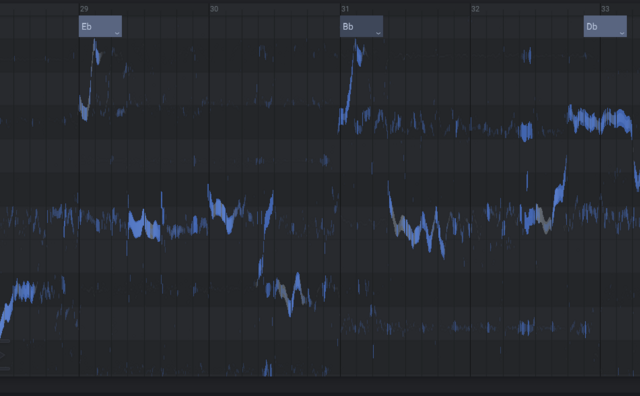This screenshot has width=640, height=396.
Task: Select the Eb chord marker
Action: (100, 27)
